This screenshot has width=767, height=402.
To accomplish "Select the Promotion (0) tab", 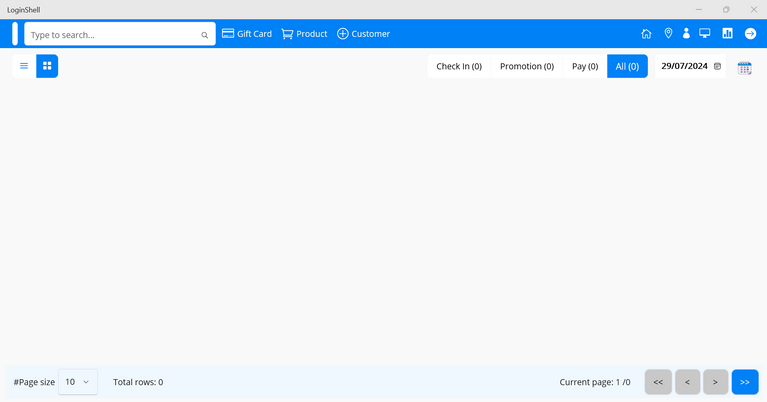I will coord(527,67).
